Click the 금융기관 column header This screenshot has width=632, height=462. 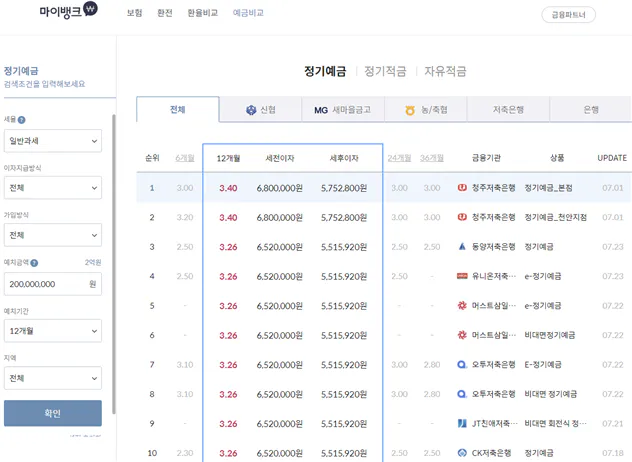pos(486,158)
